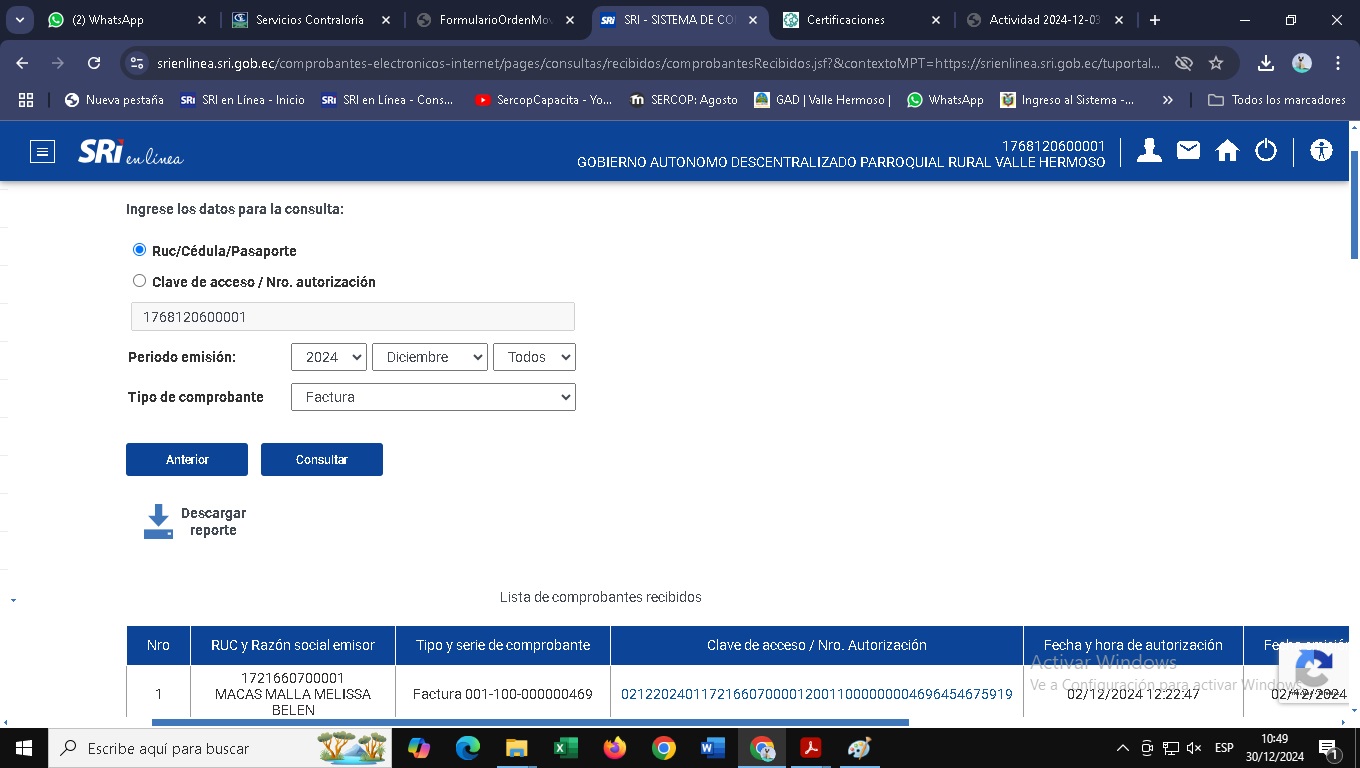The height and width of the screenshot is (768, 1360).
Task: Click the RUC number input field
Action: click(x=353, y=317)
